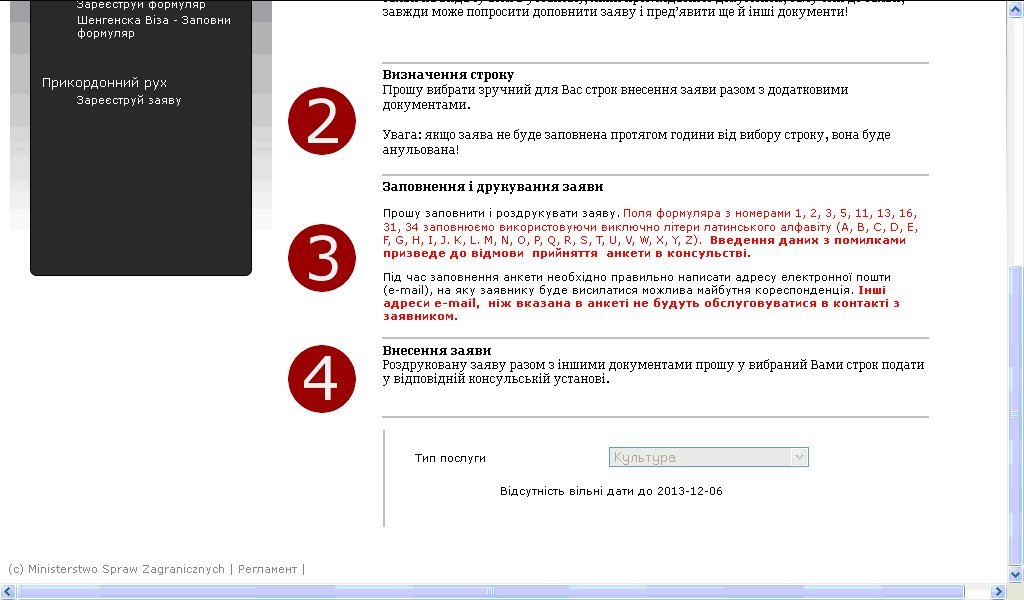Click the 'Тип послуги' field label

450,458
